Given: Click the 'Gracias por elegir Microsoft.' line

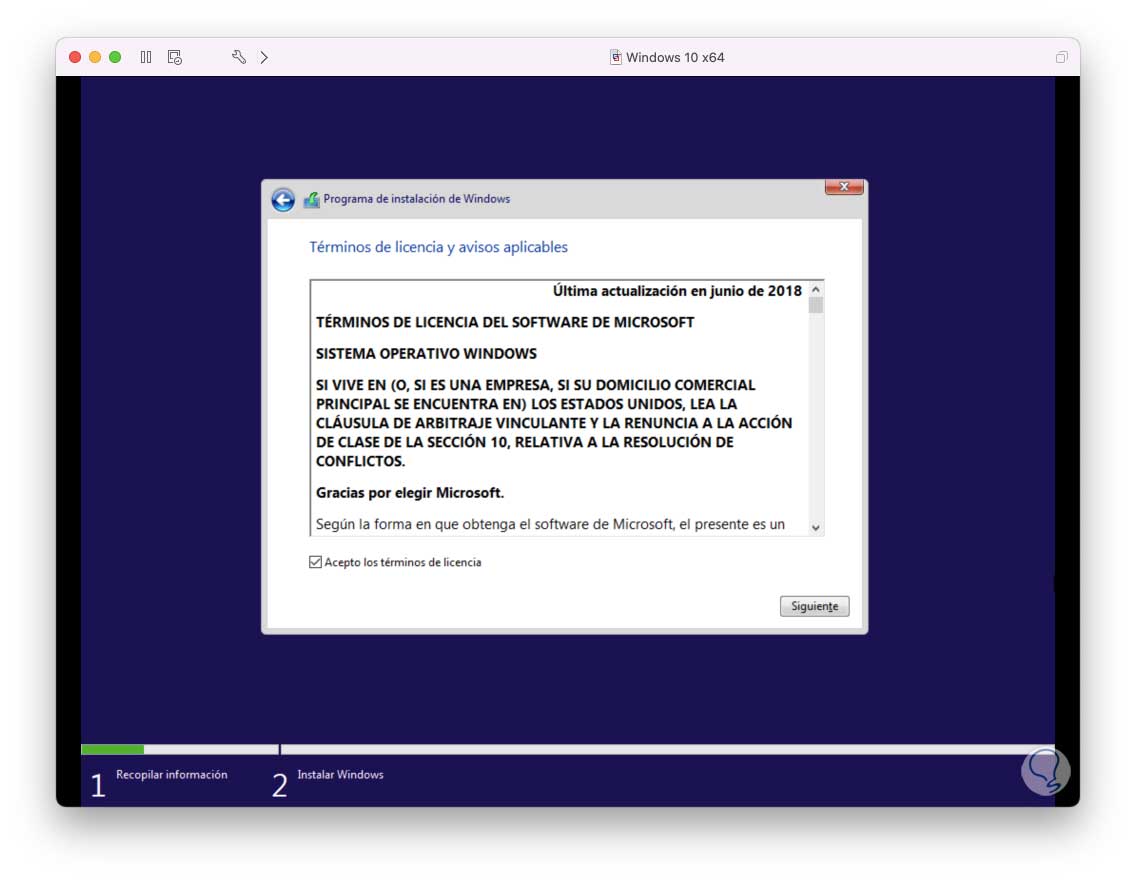Looking at the screenshot, I should (409, 493).
